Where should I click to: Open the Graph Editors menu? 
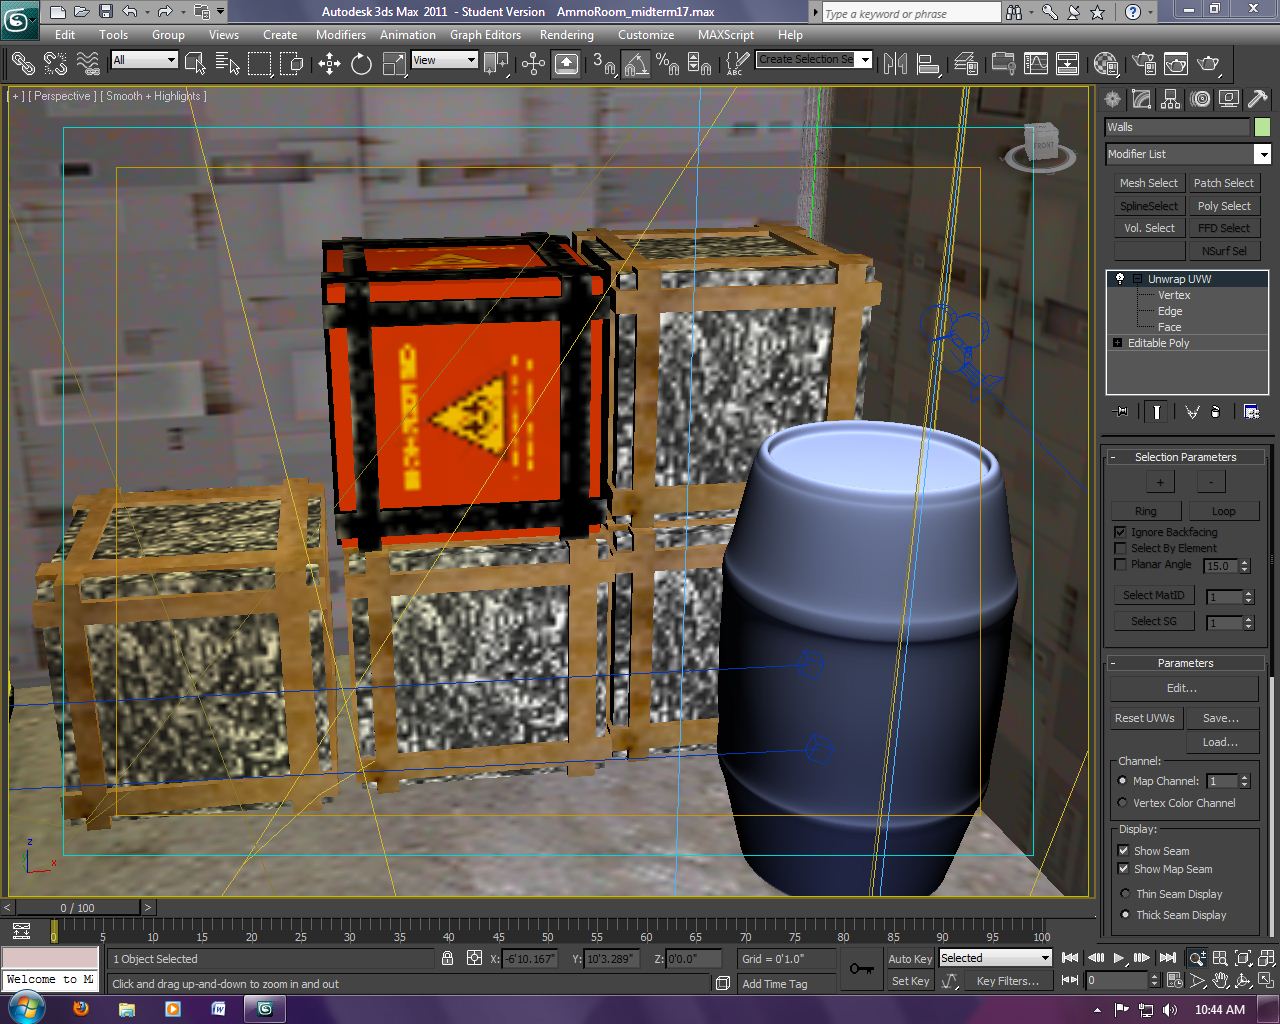tap(485, 34)
